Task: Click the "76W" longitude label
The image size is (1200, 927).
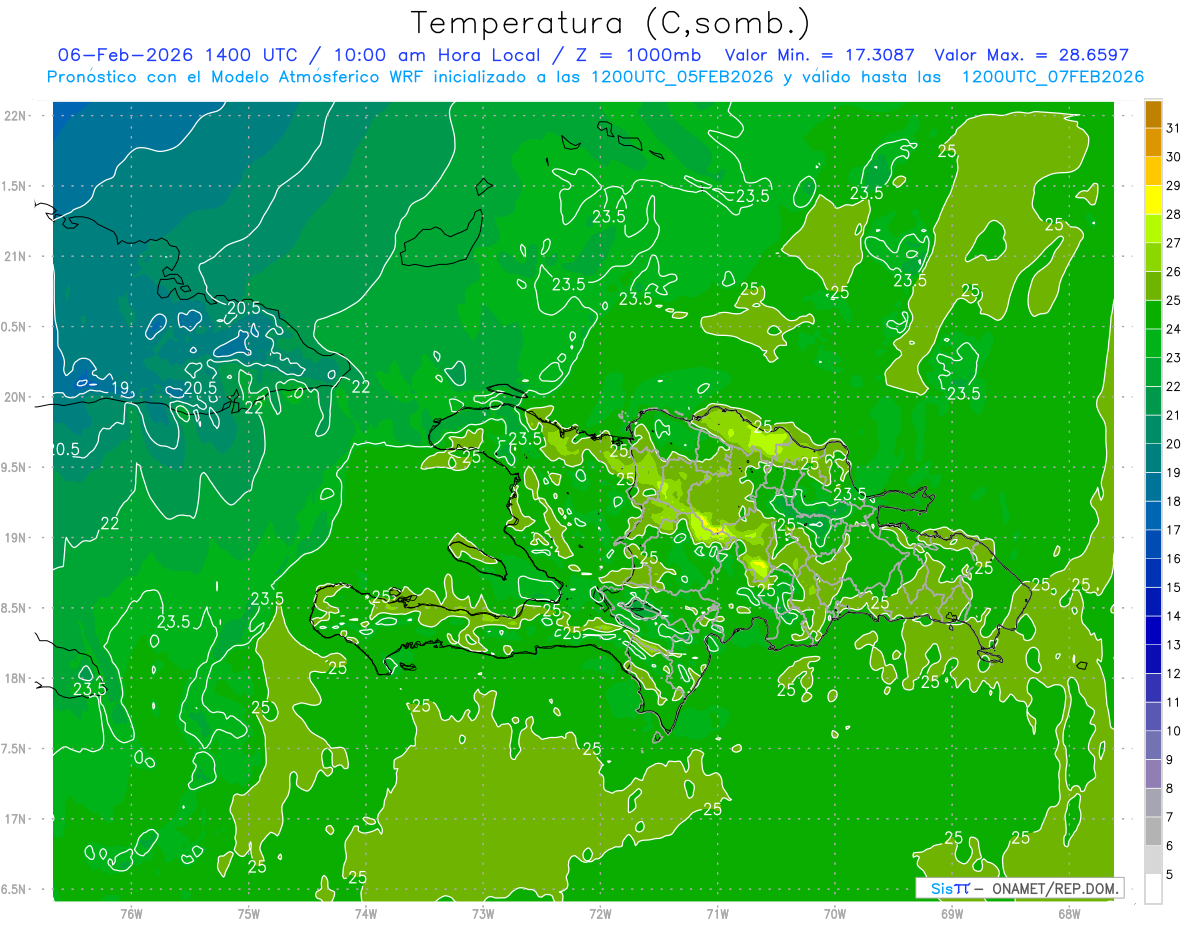Action: pos(131,914)
